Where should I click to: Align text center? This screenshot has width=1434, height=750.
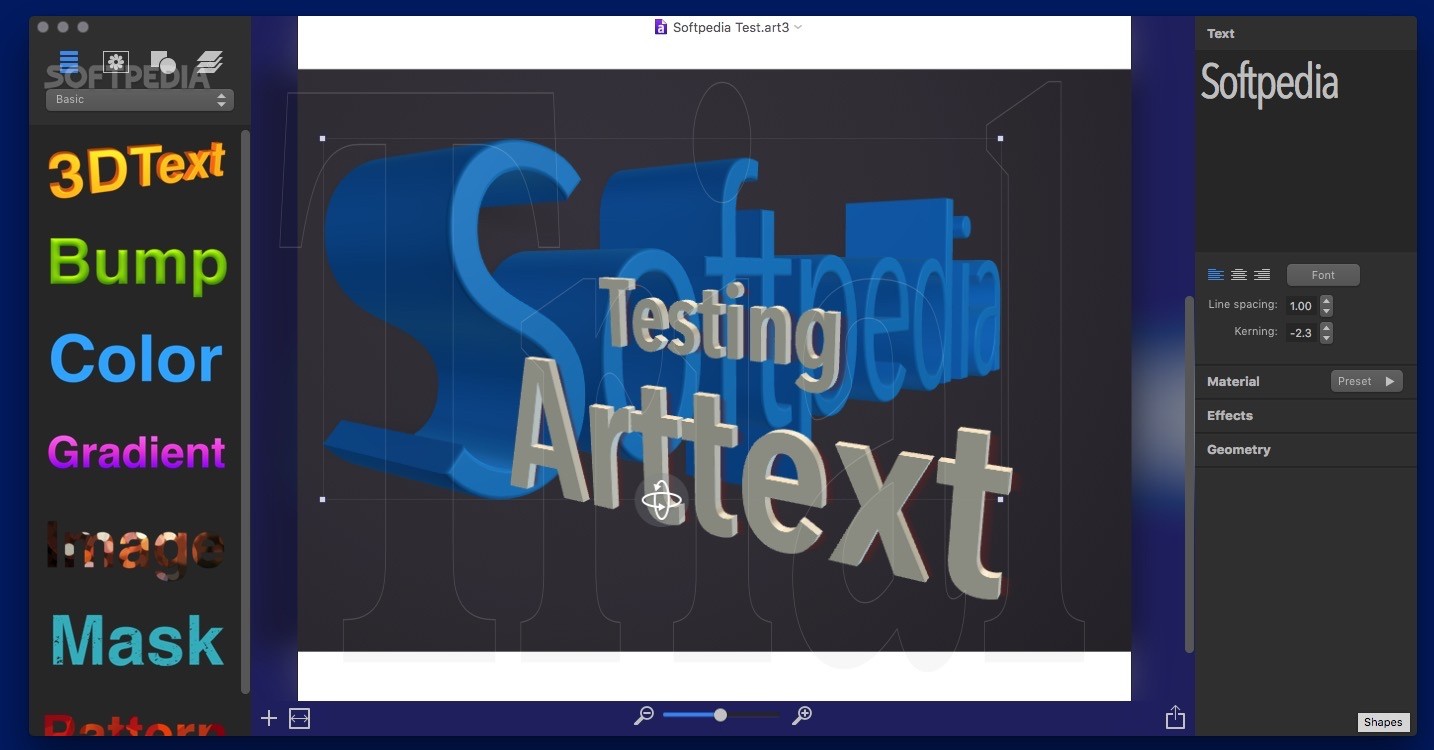pyautogui.click(x=1239, y=275)
